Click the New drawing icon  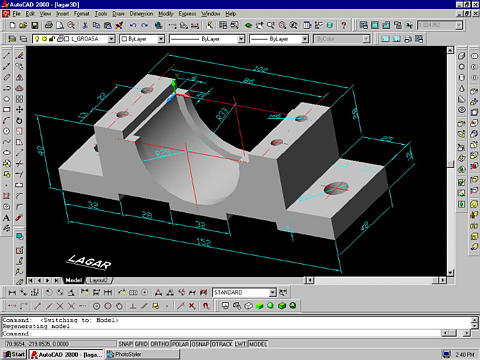click(x=12, y=25)
